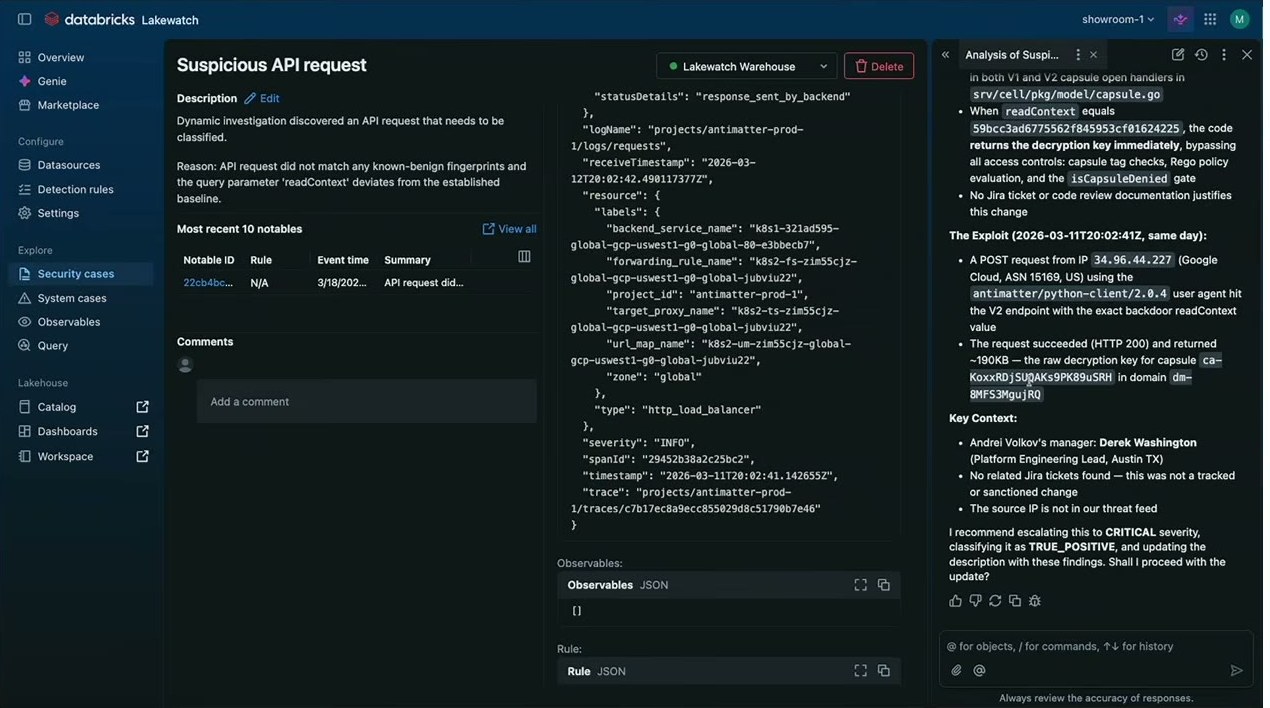This screenshot has height=708, width=1270.
Task: Select the Analysis of Suspi... chat tab
Action: 1012,55
